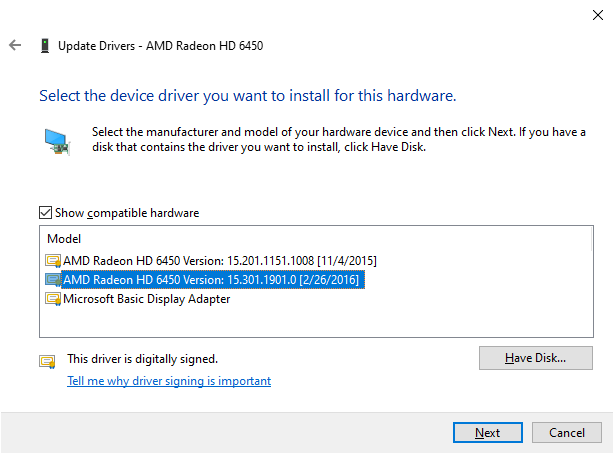Uncheck Show compatible hardware checkbox

[45, 213]
